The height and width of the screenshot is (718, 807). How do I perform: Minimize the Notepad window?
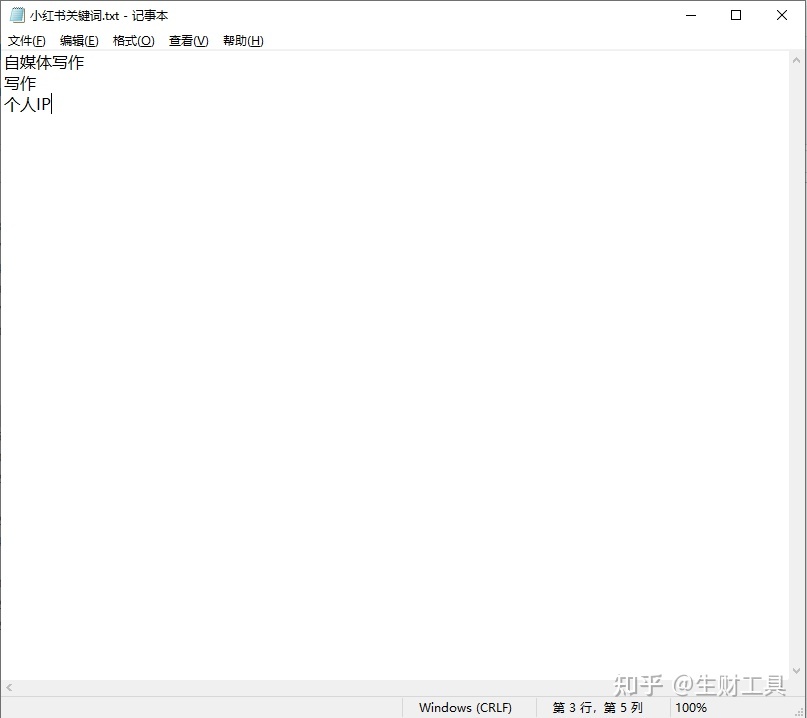[x=691, y=15]
